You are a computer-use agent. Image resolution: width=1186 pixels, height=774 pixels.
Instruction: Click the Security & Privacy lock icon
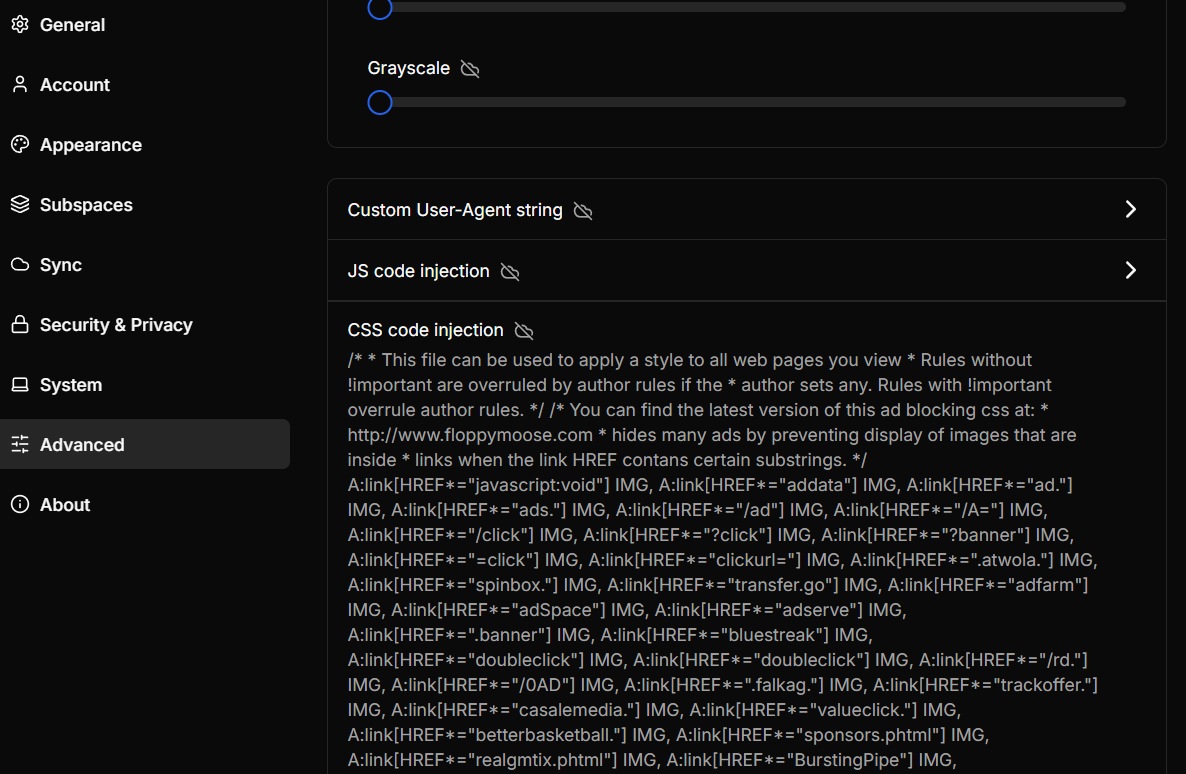(20, 325)
